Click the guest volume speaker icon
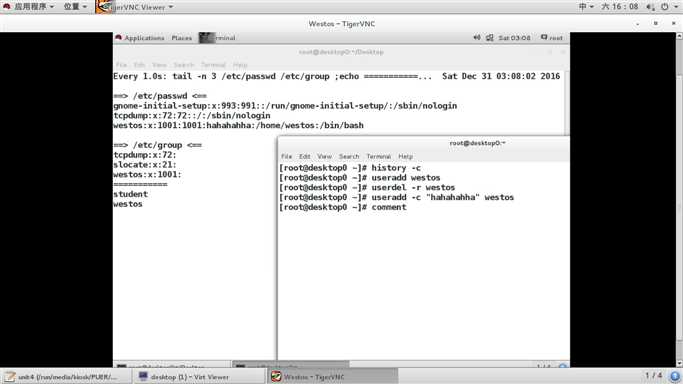Viewport: 683px width, 384px height. [x=477, y=38]
